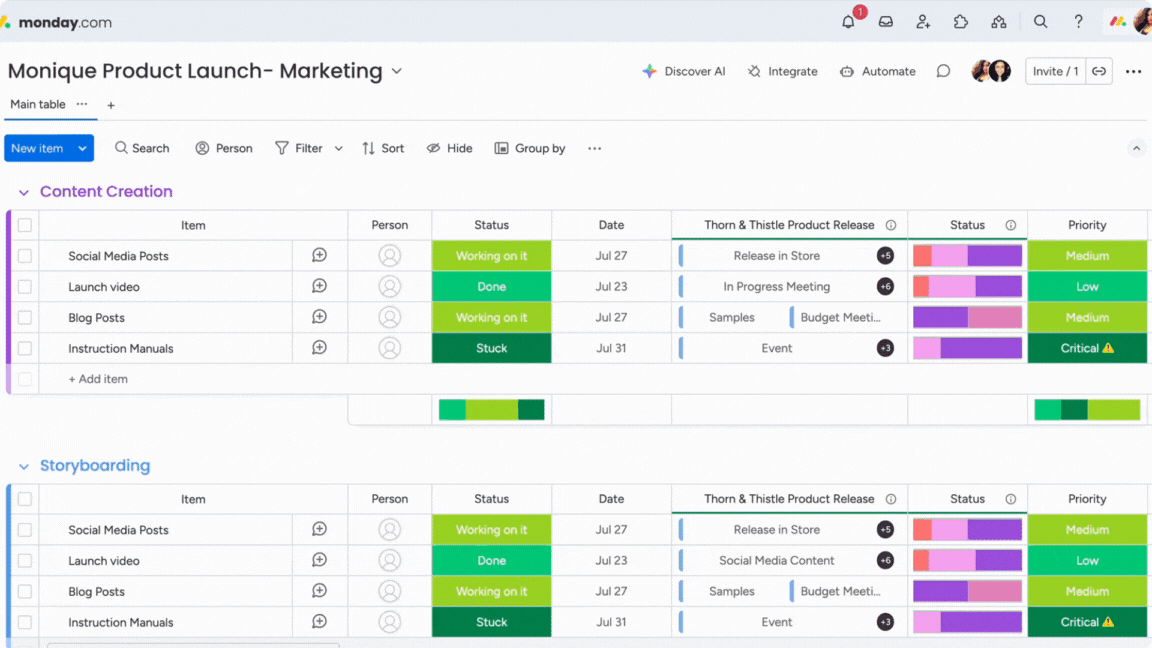The width and height of the screenshot is (1152, 648).
Task: Check Content Creation Blog Posts row
Action: tap(25, 317)
